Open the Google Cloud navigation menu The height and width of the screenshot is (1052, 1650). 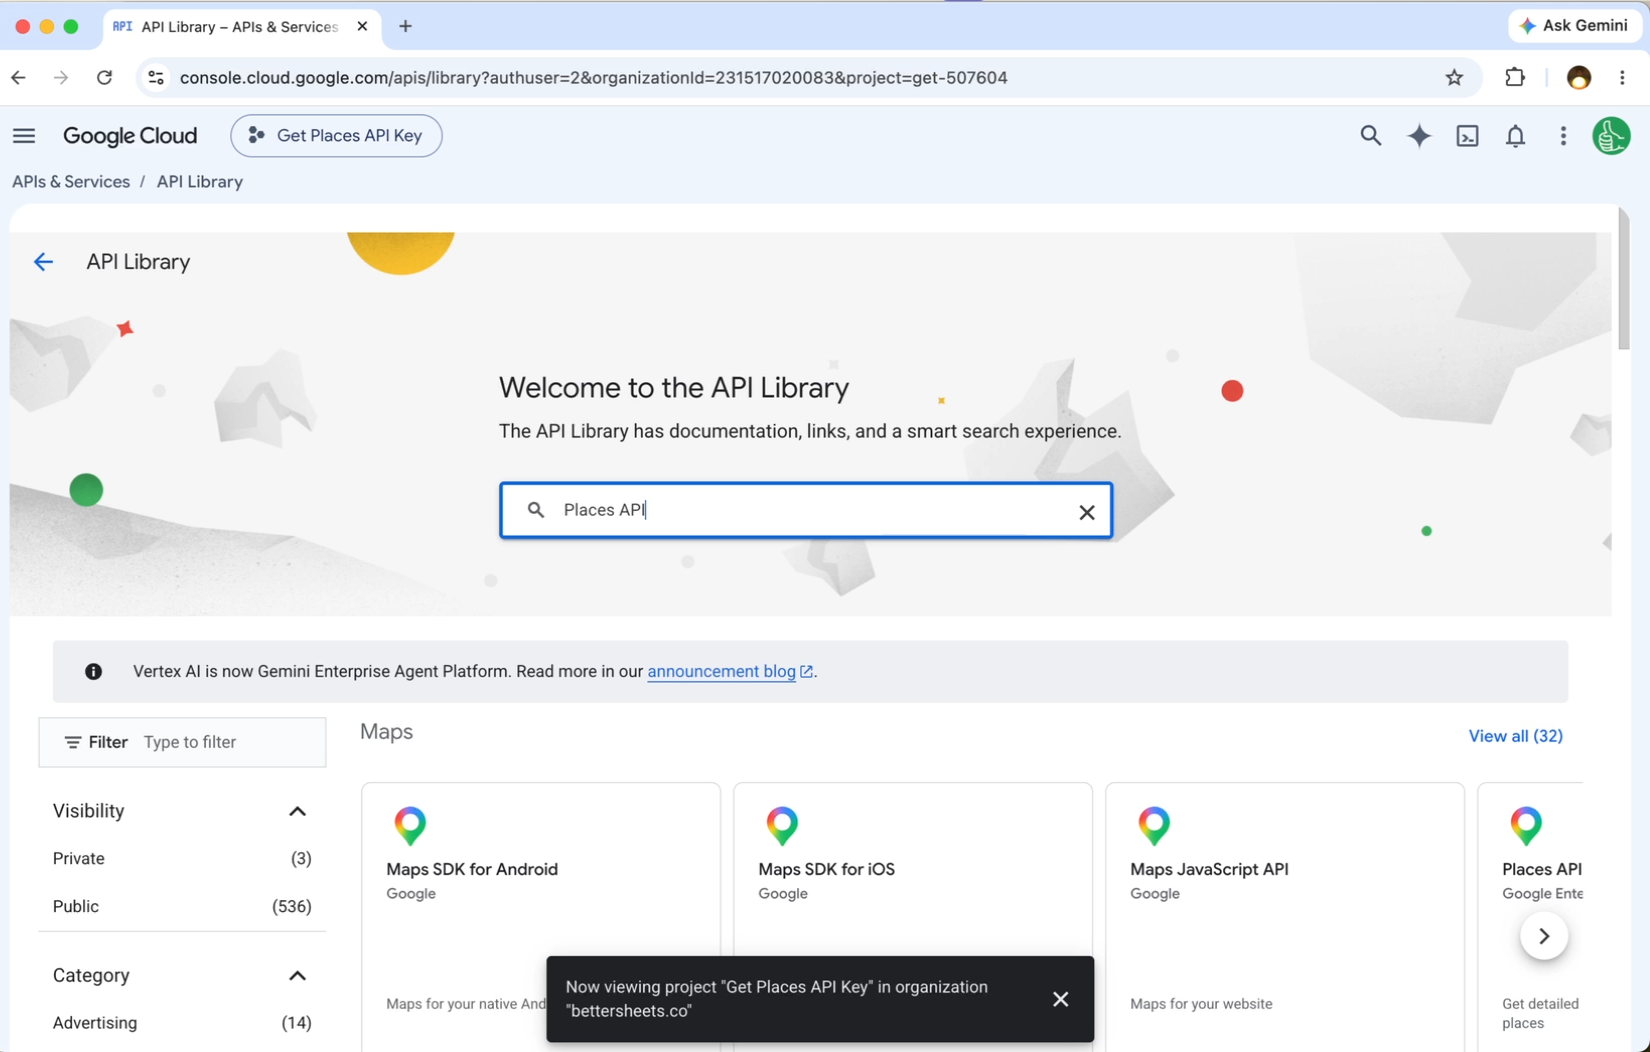pos(24,136)
